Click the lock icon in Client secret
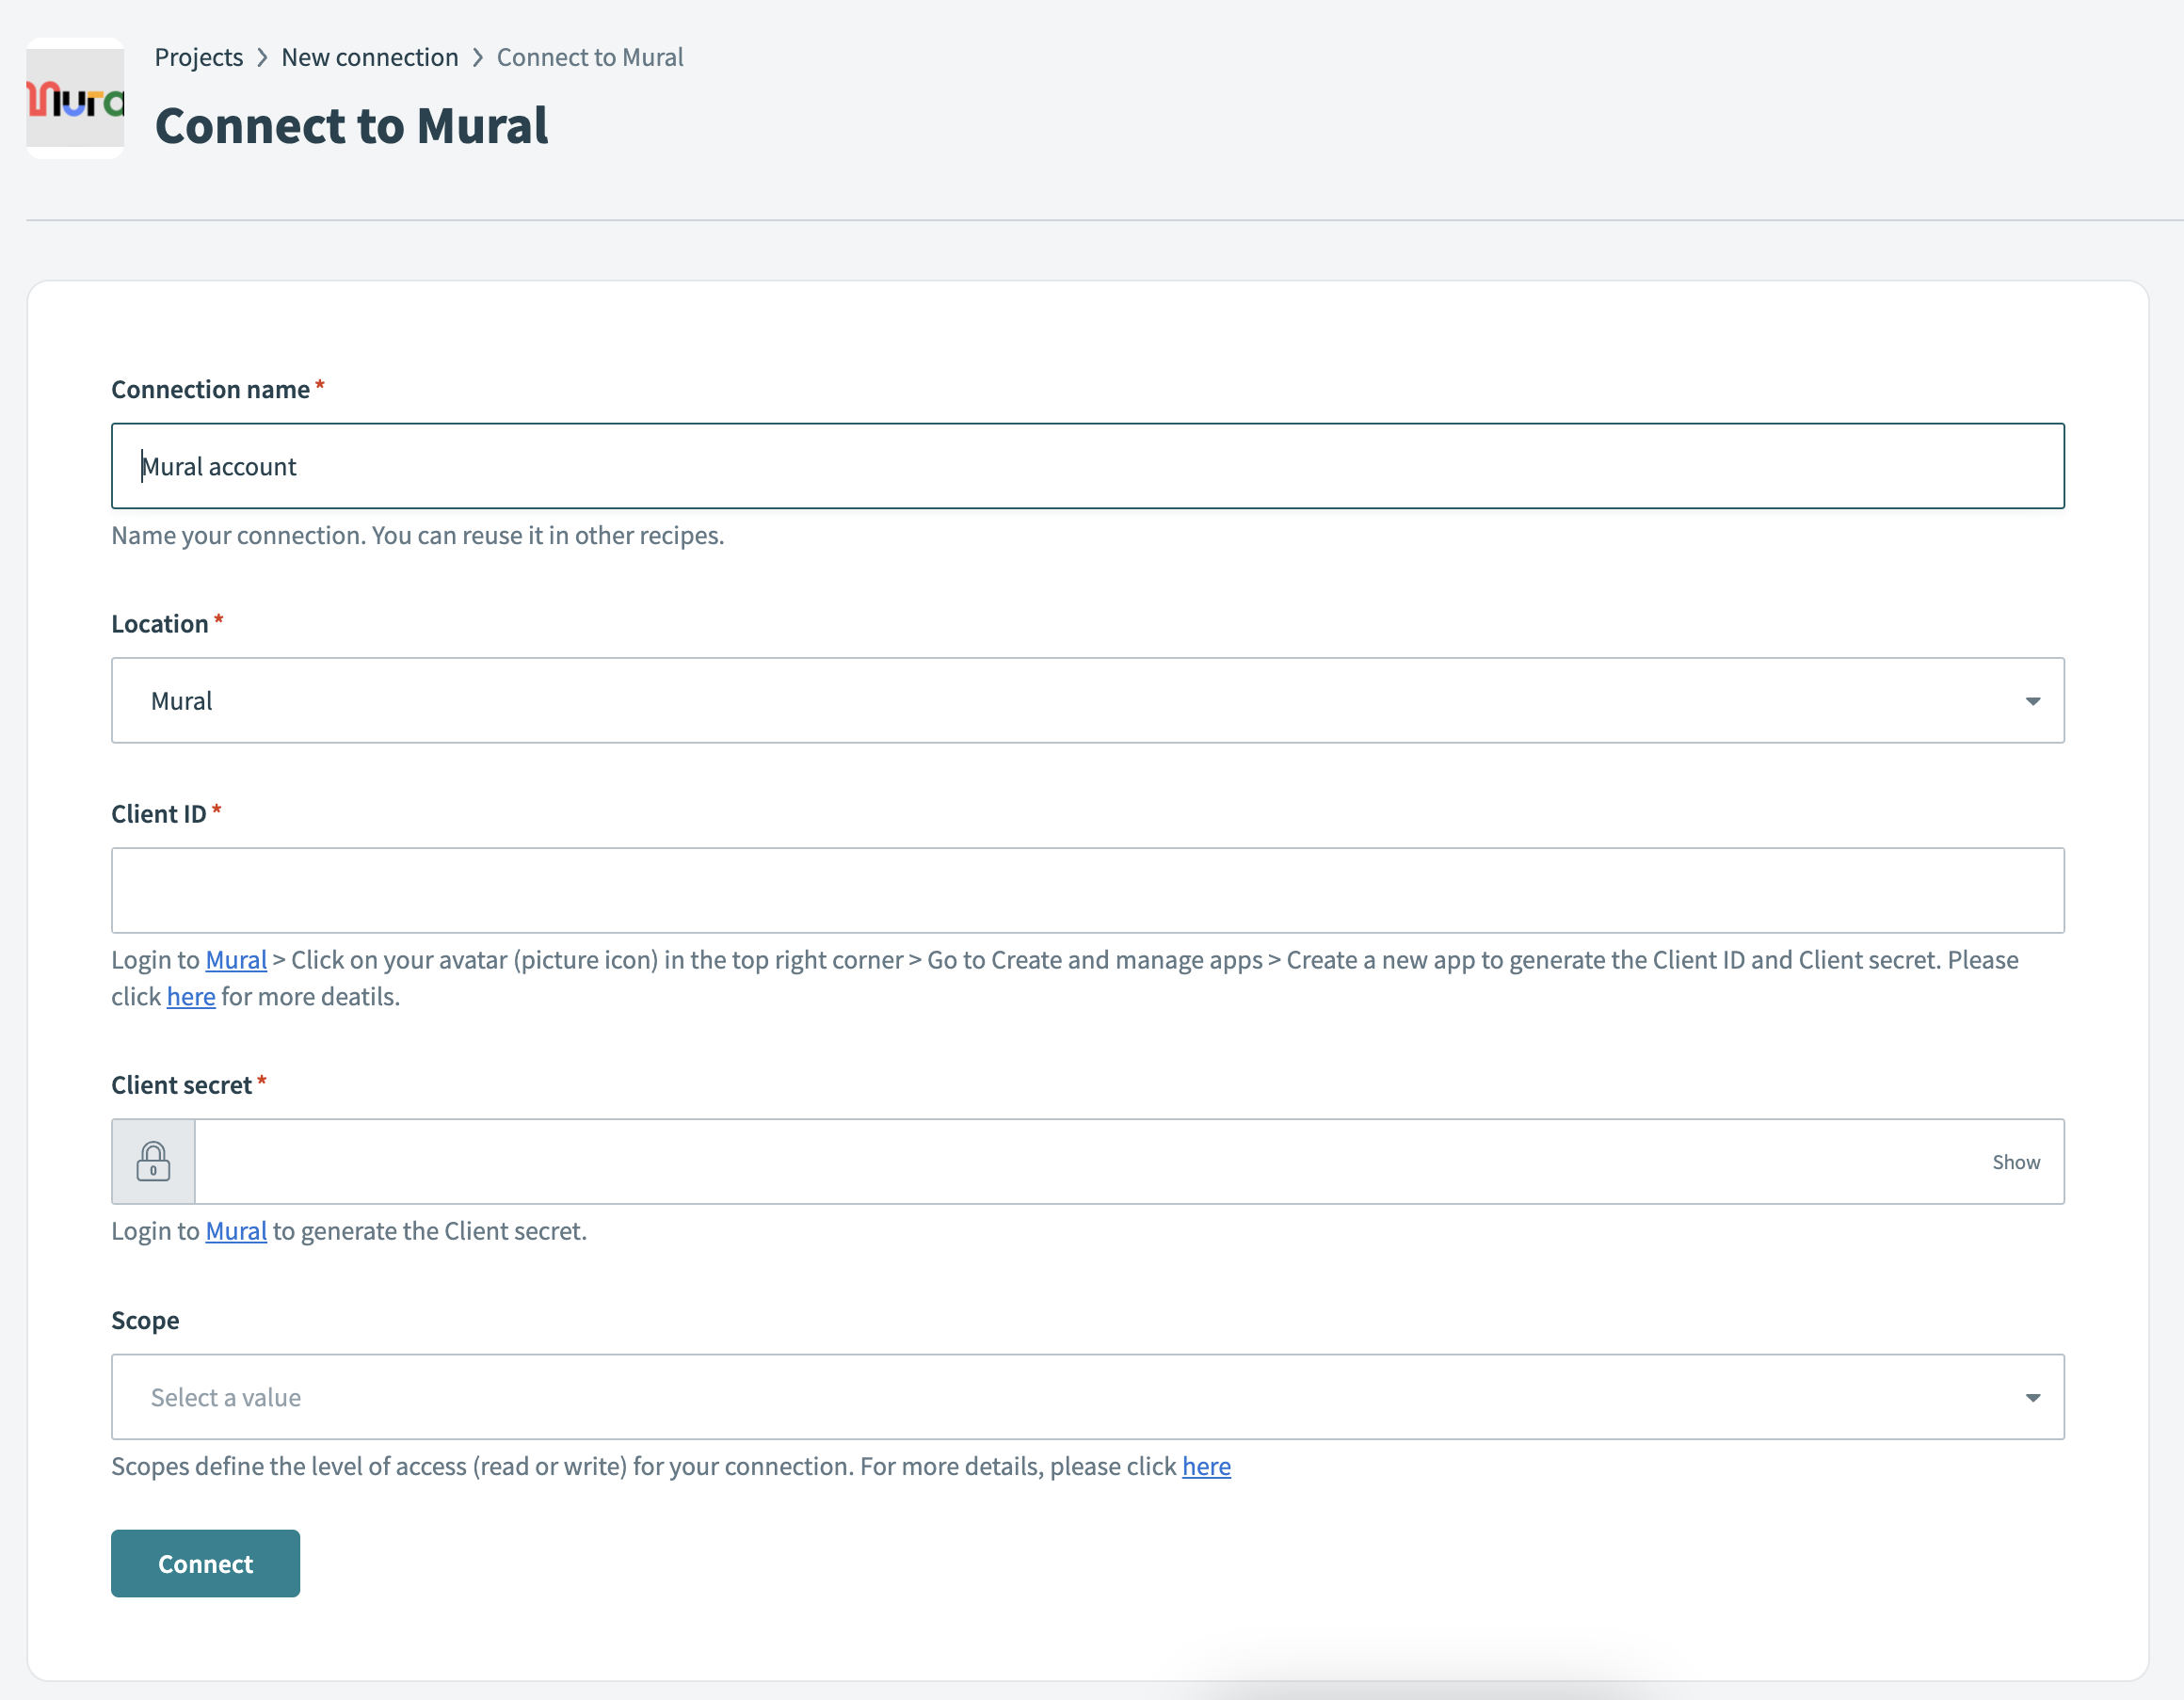 [x=153, y=1161]
